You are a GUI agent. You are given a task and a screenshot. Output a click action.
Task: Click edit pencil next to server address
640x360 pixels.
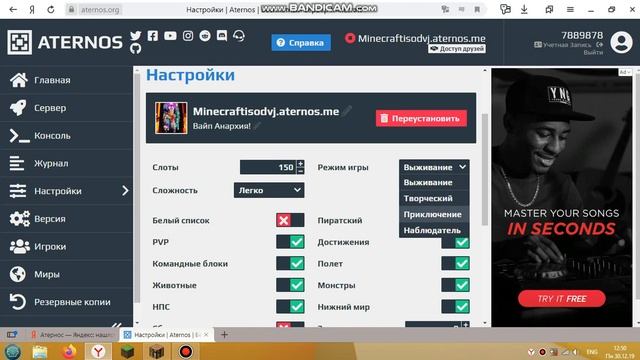tap(347, 111)
